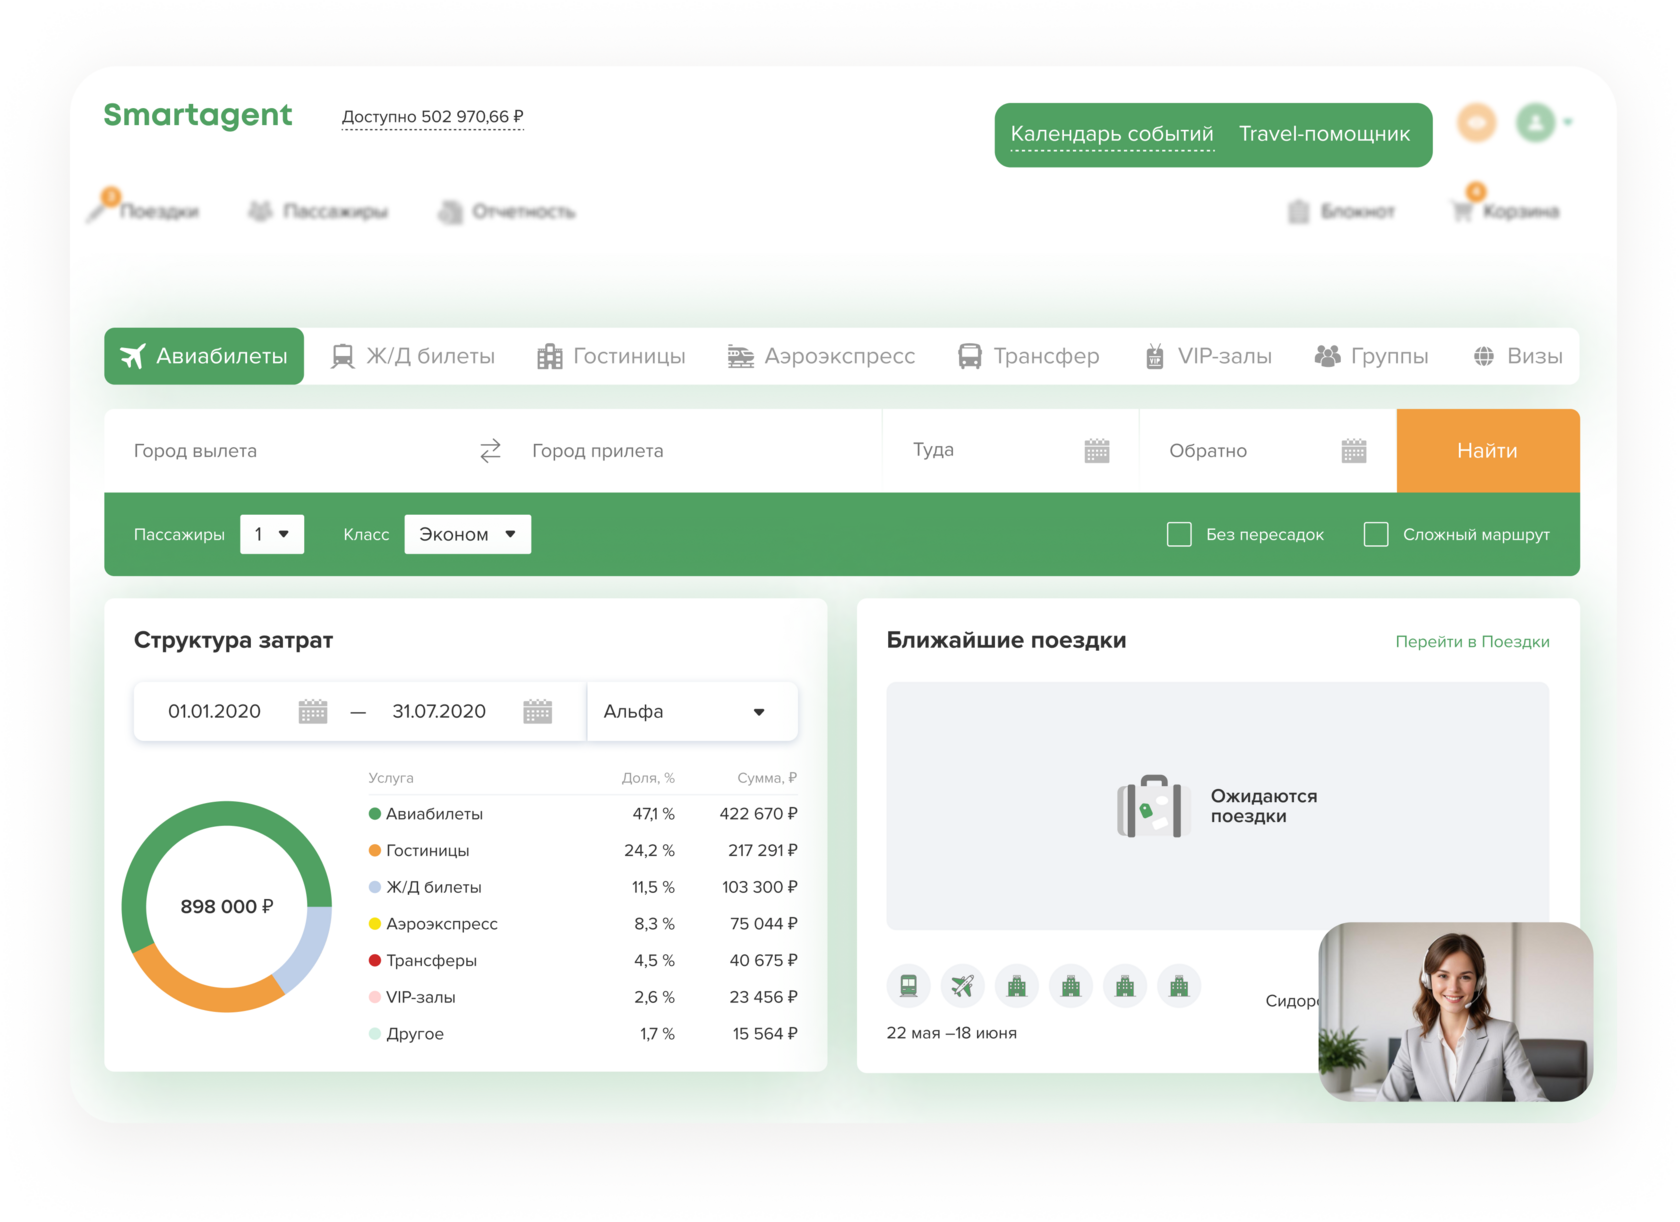Click the 31.07.2020 end date field
Screen dimensions: 1680x1222
[x=439, y=711]
